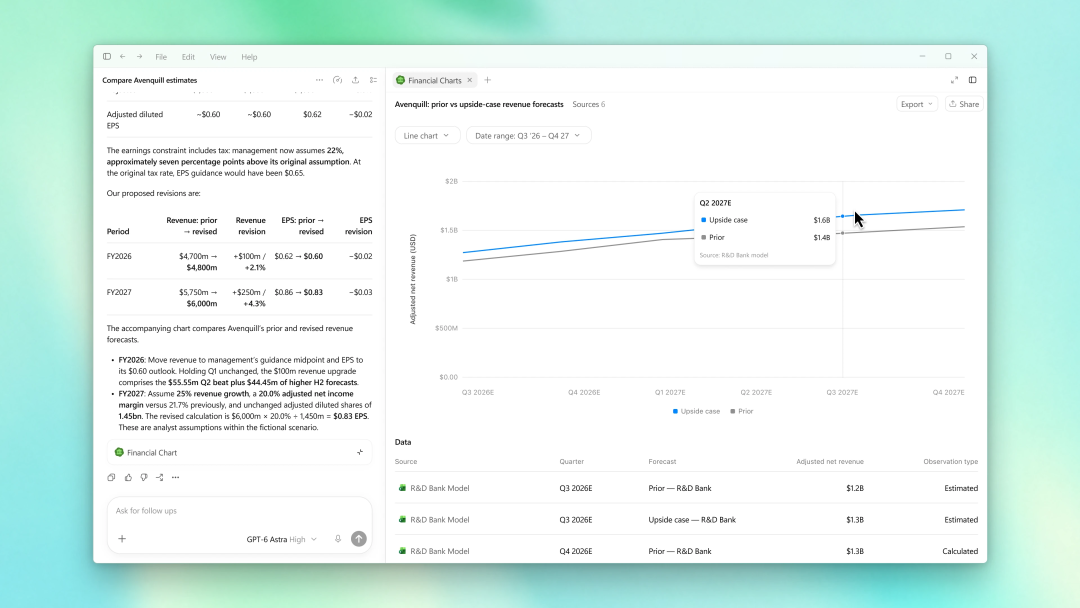Viewport: 1080px width, 608px height.
Task: Click the Adjusted net revenue column header
Action: (x=829, y=461)
